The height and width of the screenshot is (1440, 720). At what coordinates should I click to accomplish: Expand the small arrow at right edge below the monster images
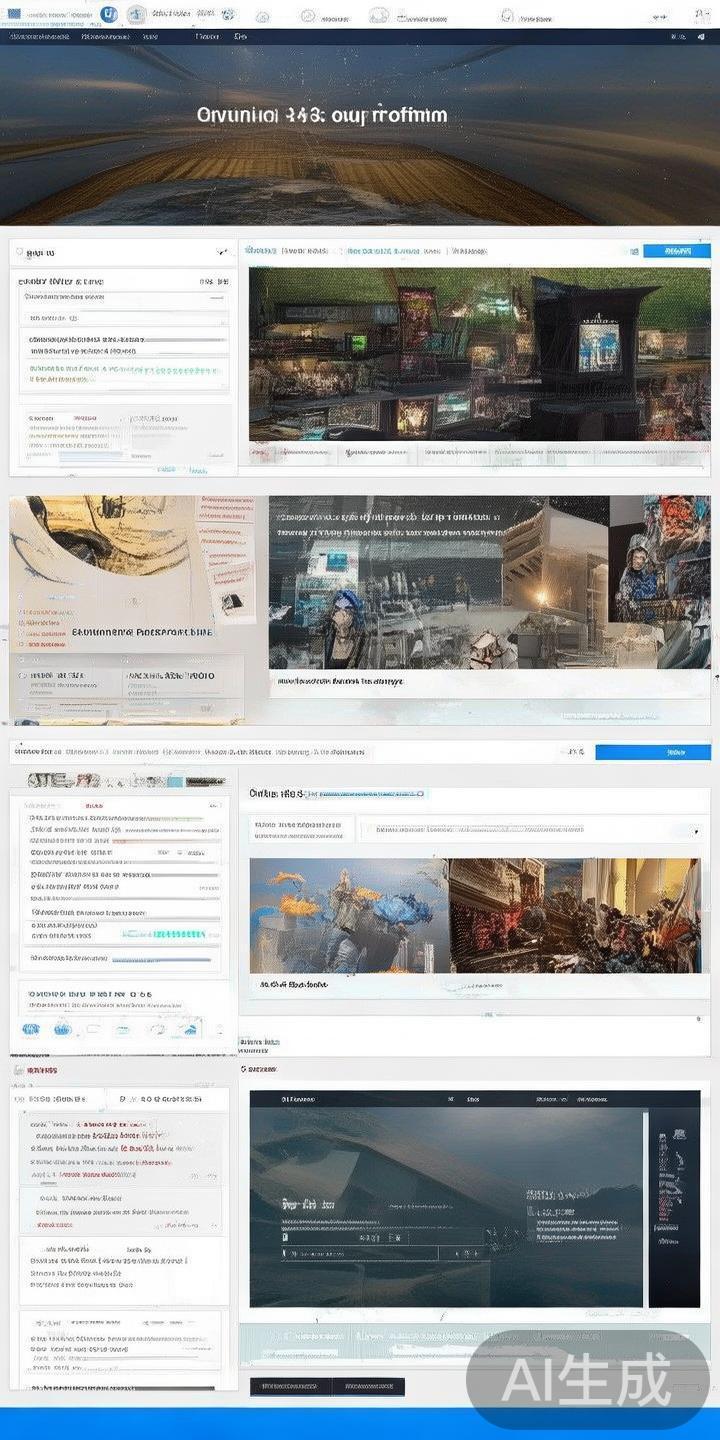(697, 1019)
